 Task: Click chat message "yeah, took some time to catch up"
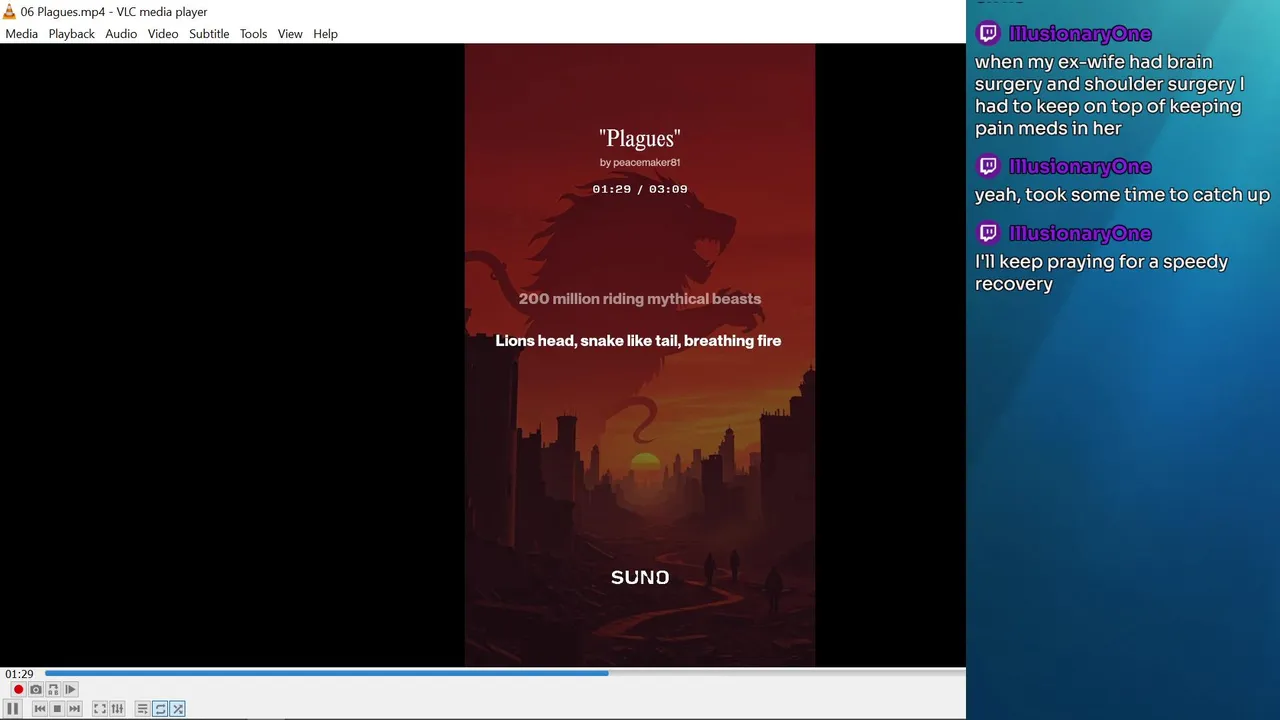pyautogui.click(x=1122, y=195)
